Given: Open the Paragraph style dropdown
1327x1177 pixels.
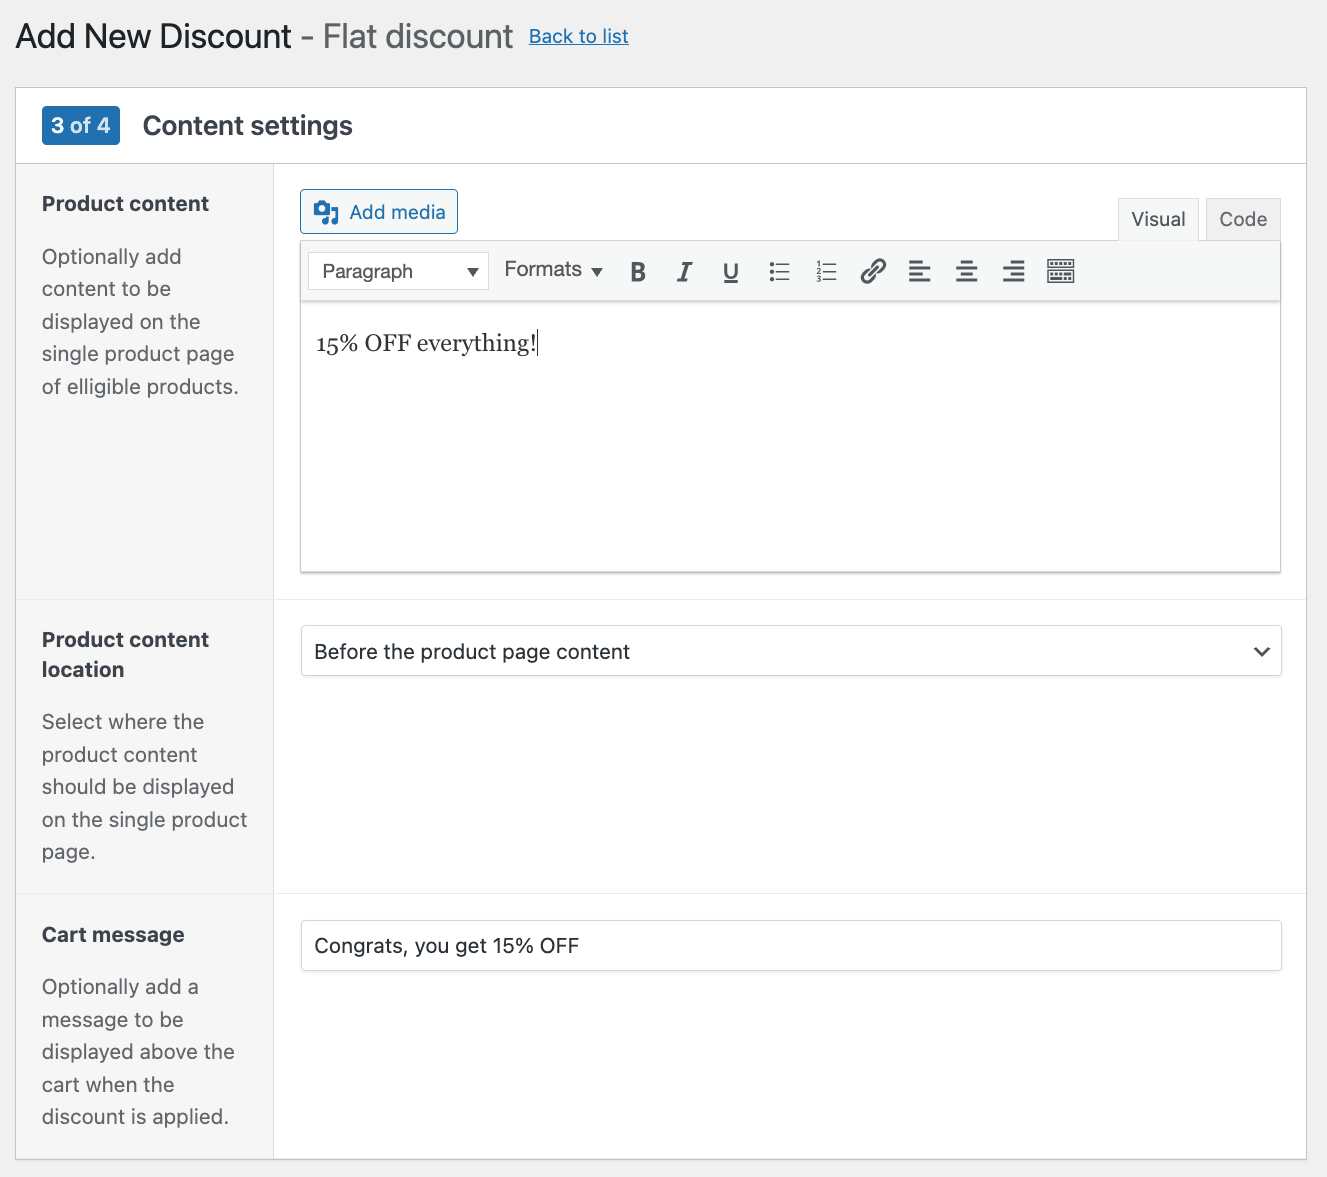Looking at the screenshot, I should (398, 272).
